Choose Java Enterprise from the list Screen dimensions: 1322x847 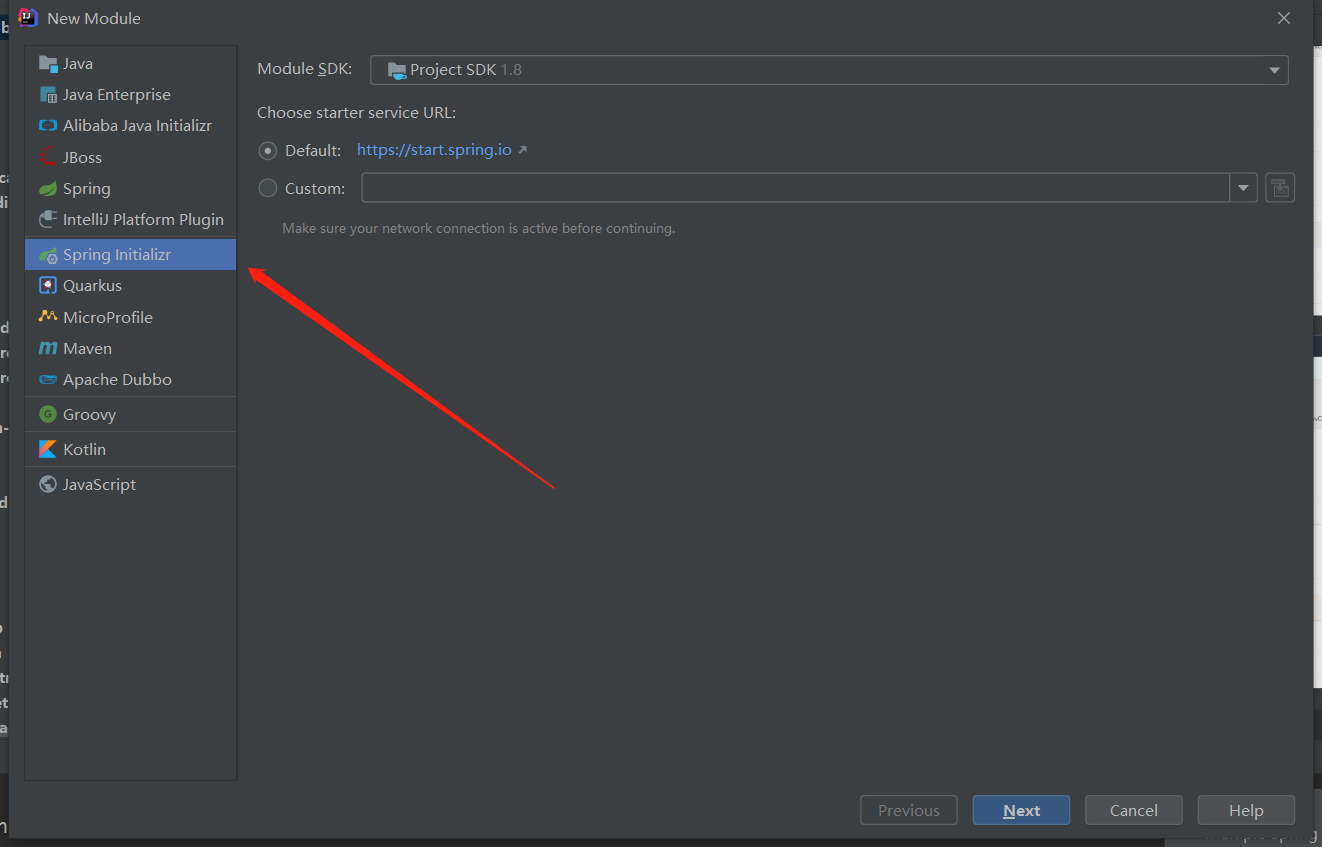point(131,95)
